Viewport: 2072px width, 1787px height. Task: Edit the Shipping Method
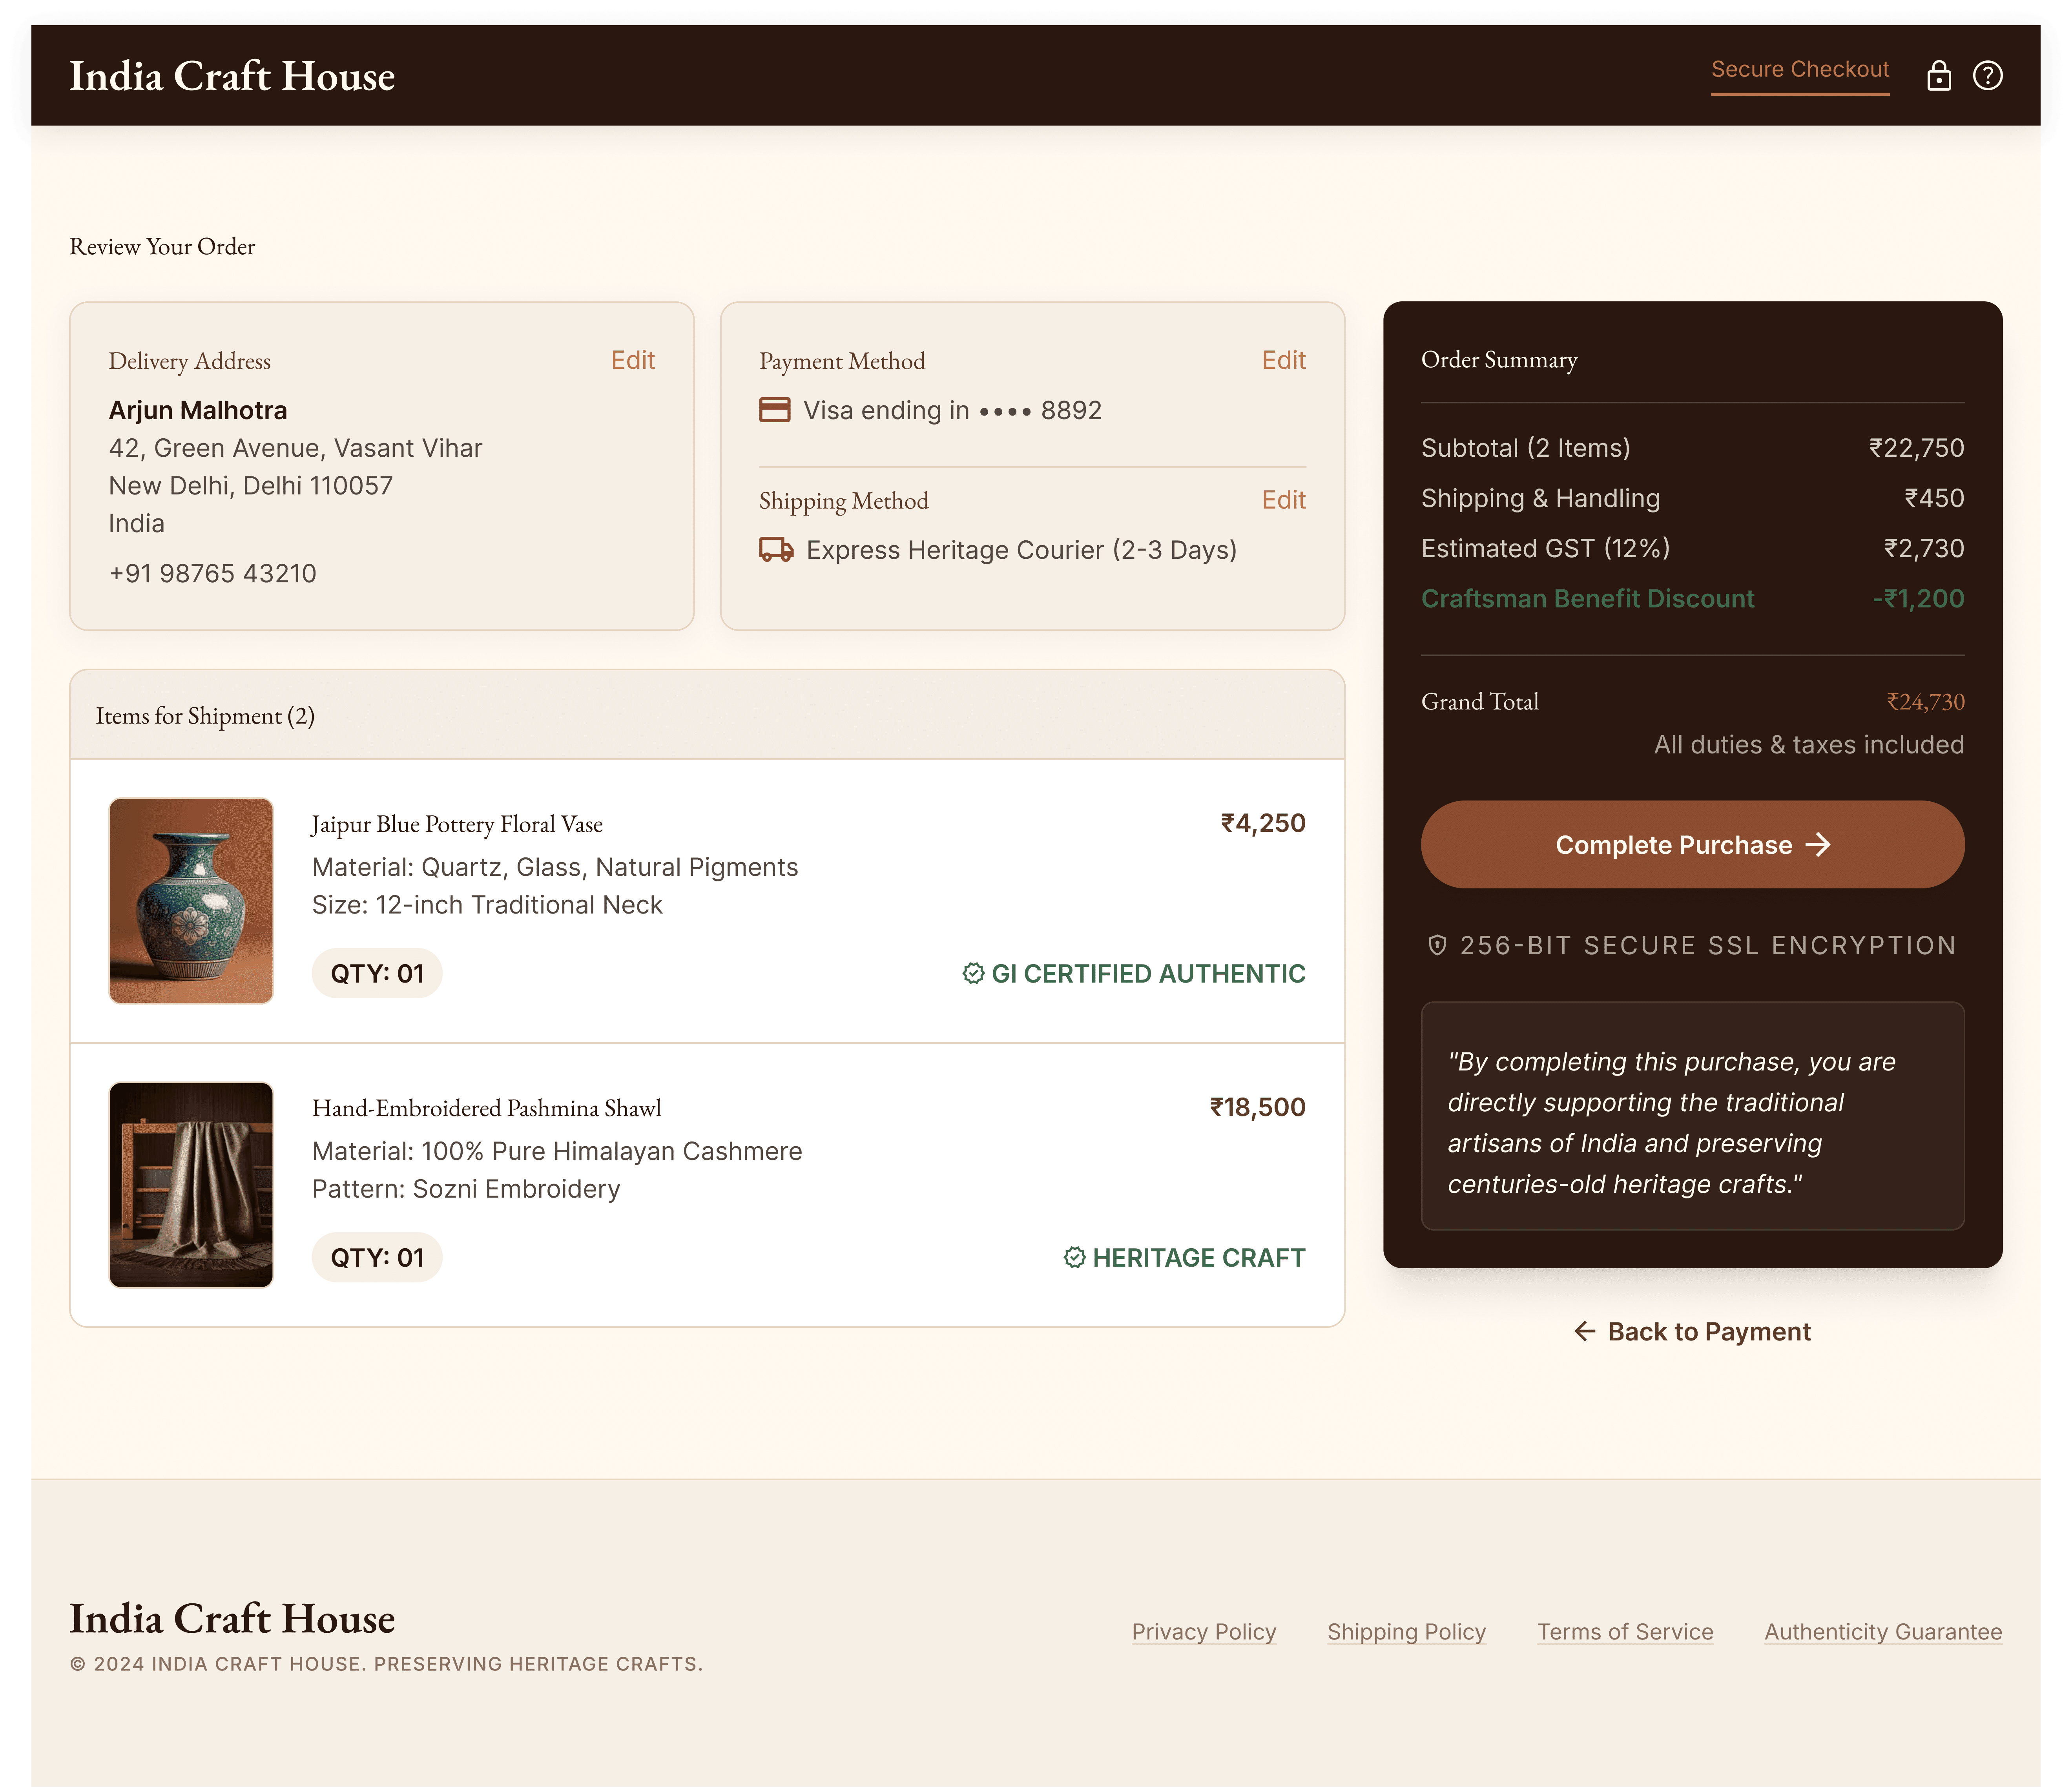[1284, 500]
